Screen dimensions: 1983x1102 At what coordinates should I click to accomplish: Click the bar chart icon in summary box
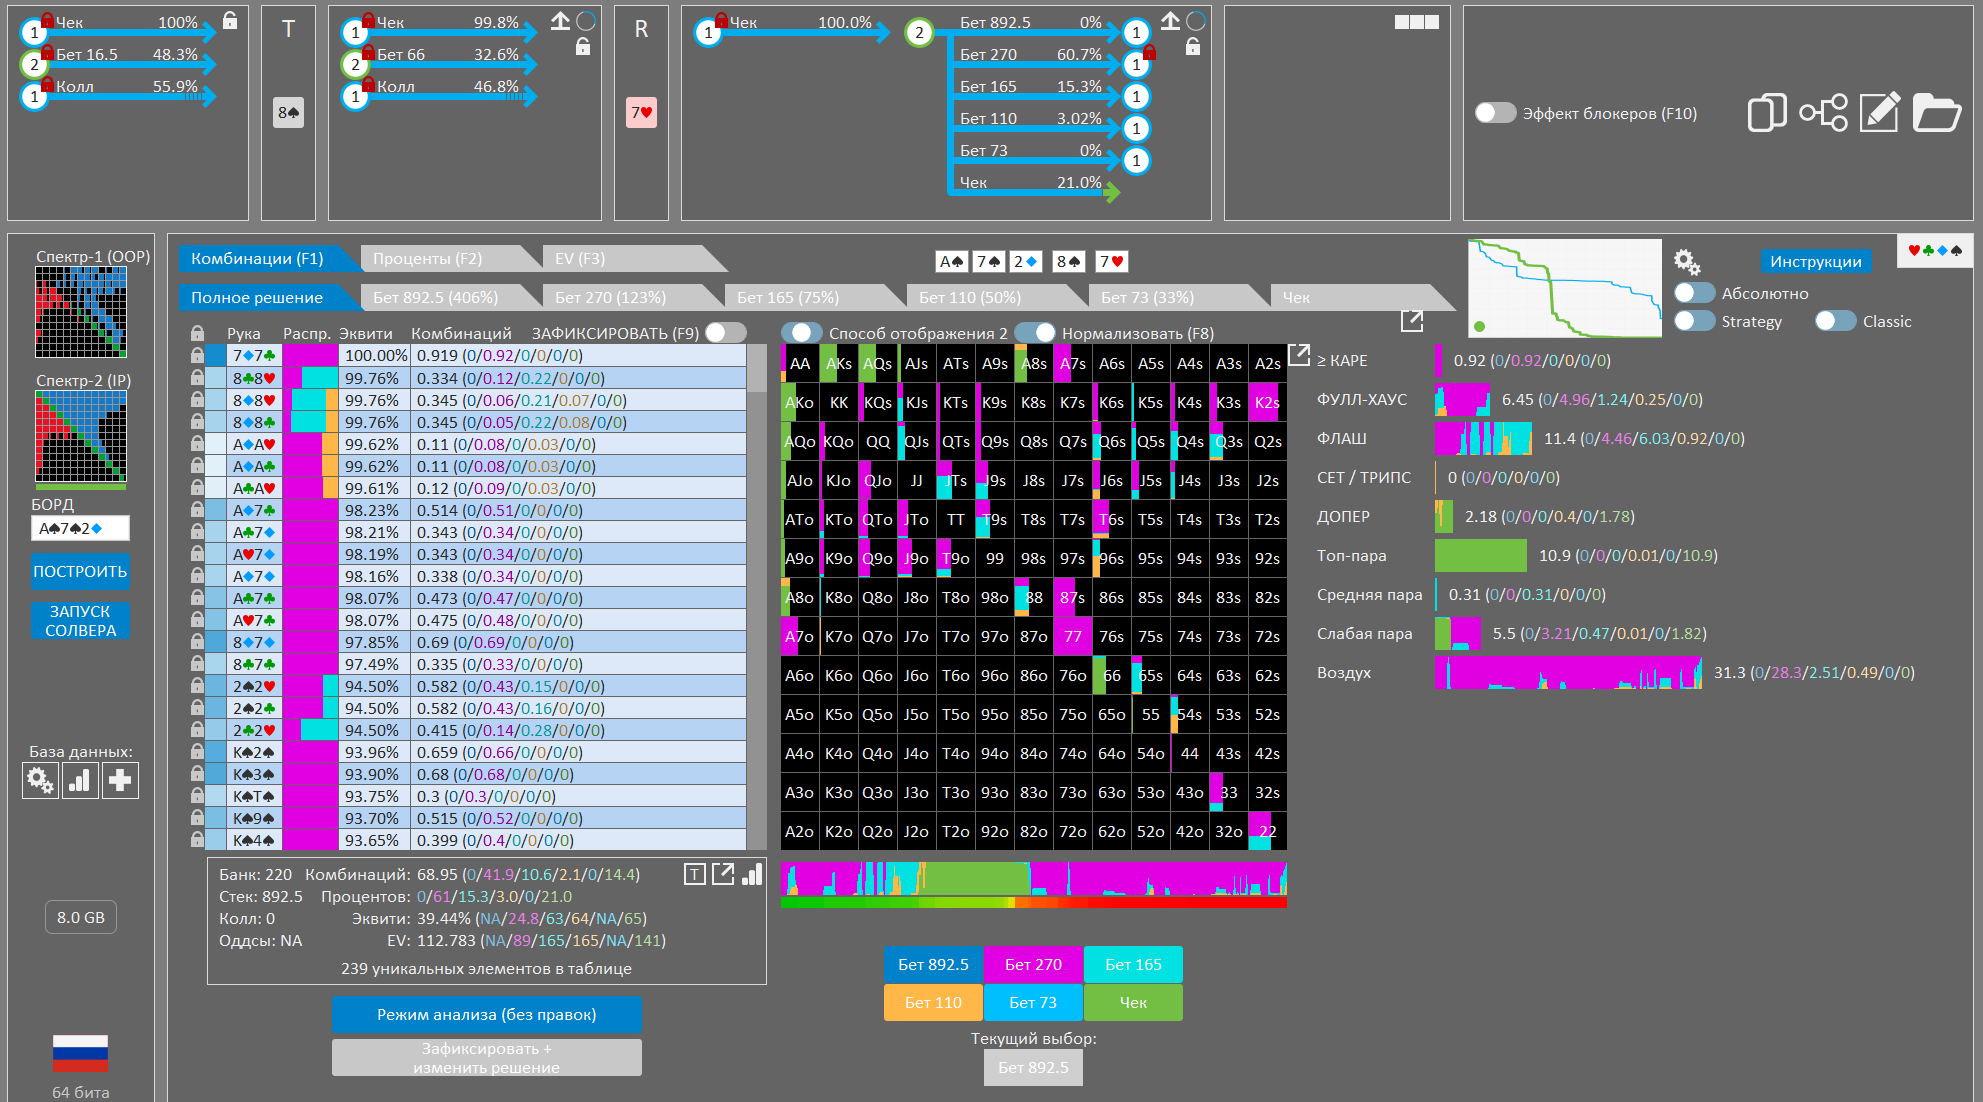tap(752, 874)
